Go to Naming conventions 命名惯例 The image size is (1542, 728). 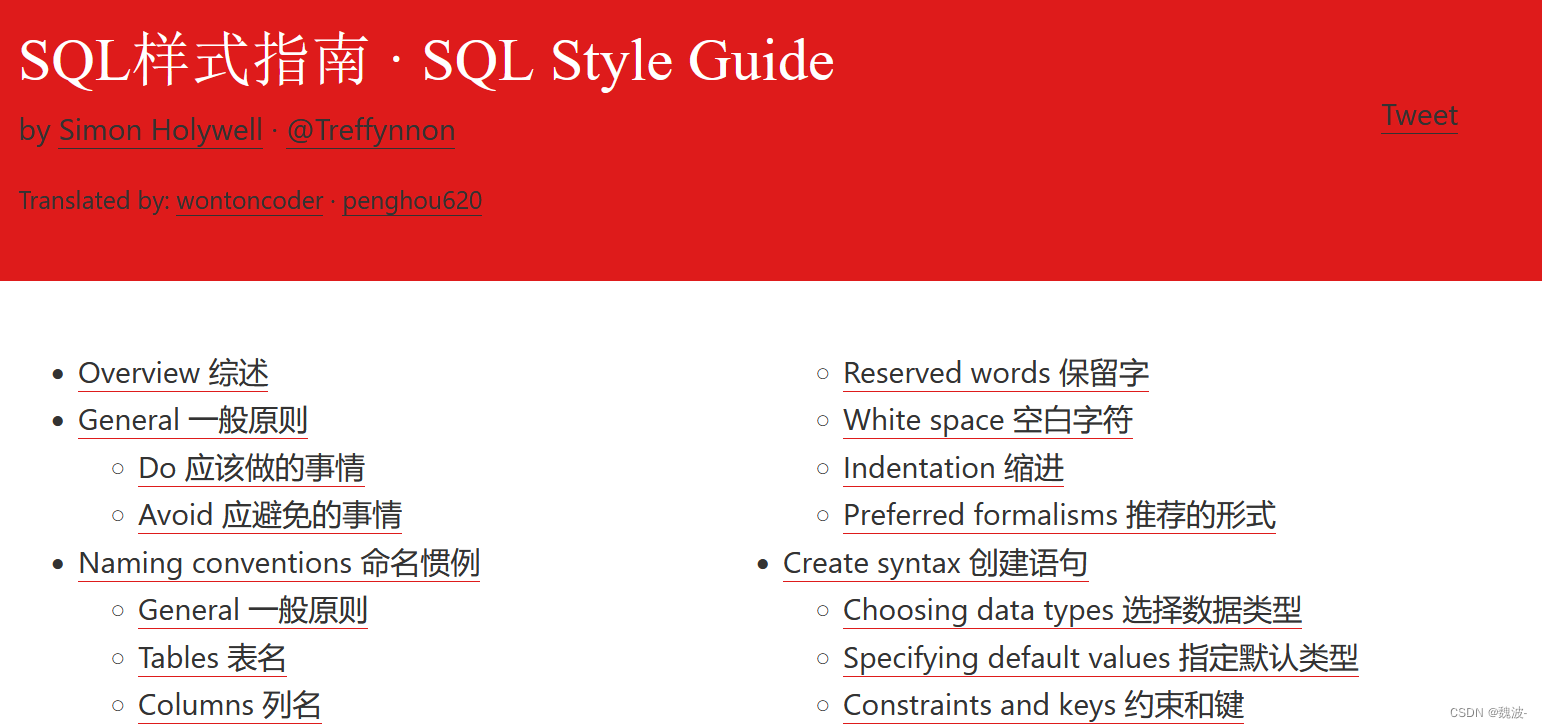pos(279,563)
